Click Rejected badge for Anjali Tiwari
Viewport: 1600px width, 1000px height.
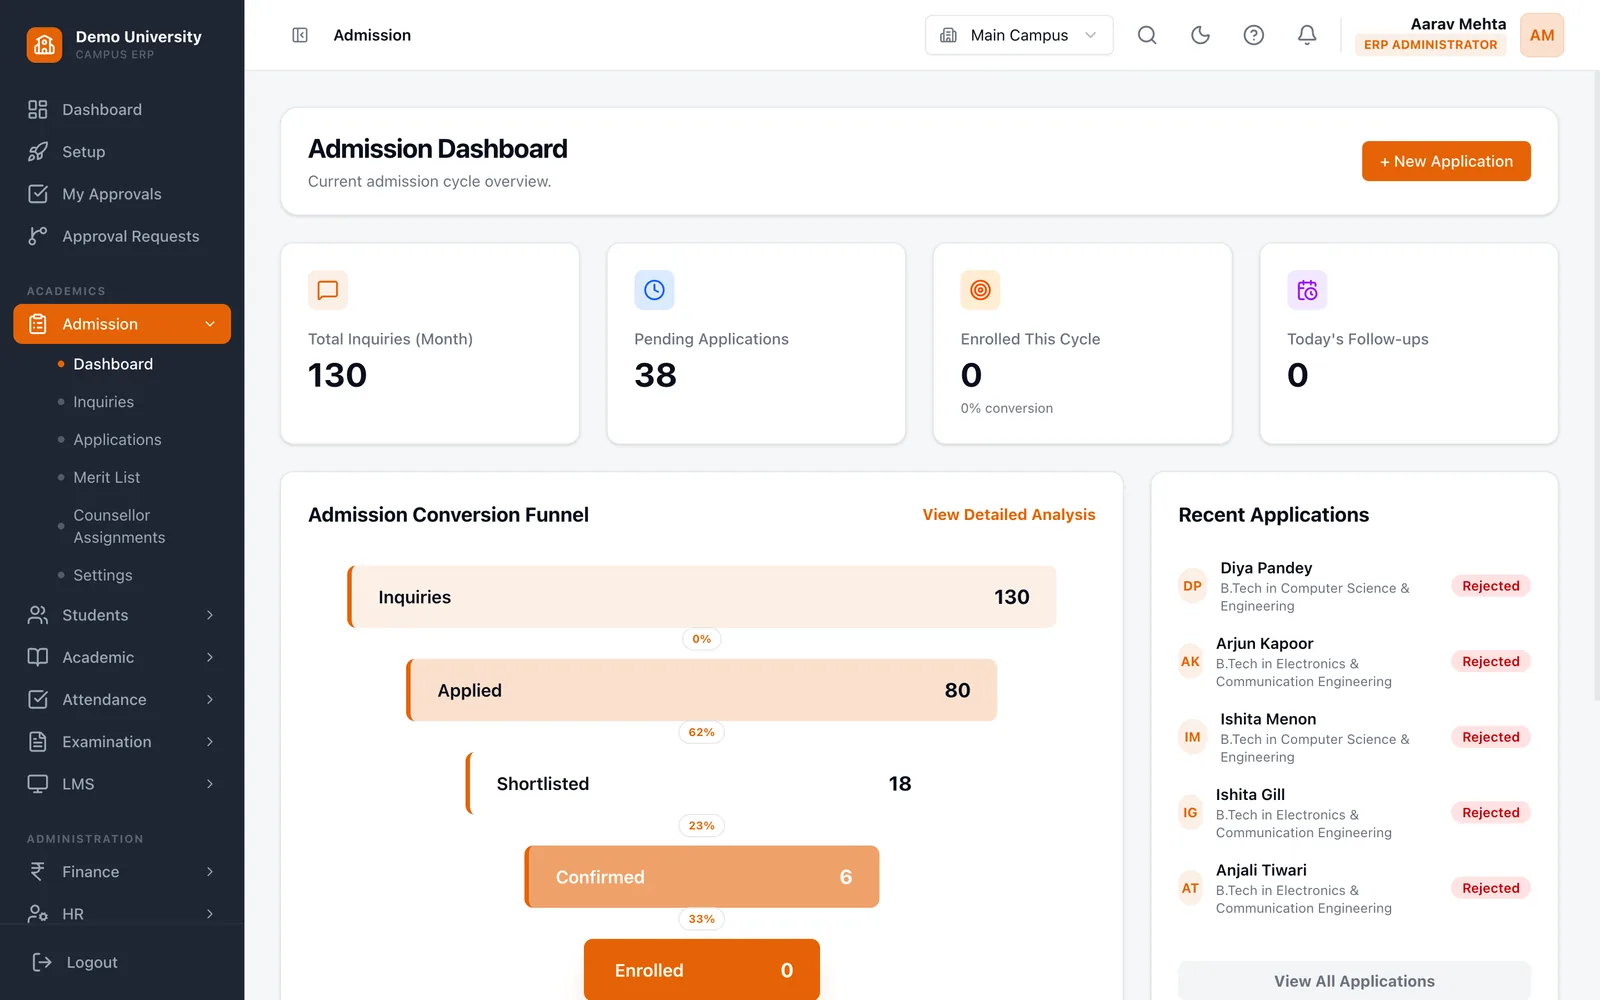coord(1490,888)
